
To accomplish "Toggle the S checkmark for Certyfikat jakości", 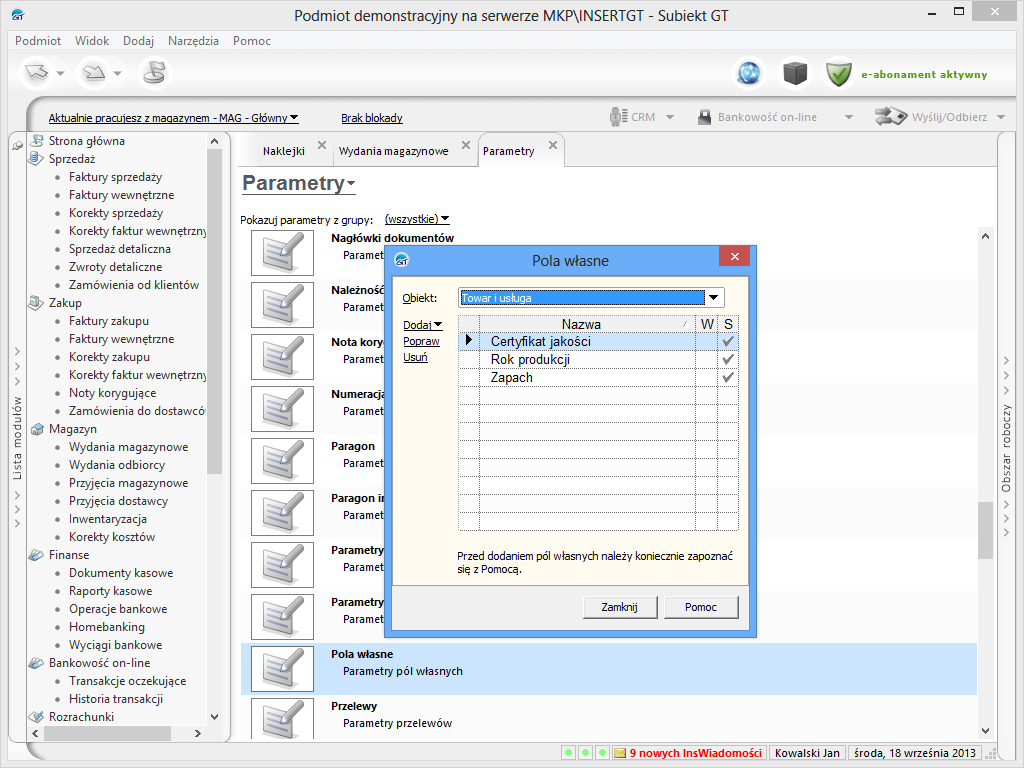I will [x=728, y=342].
